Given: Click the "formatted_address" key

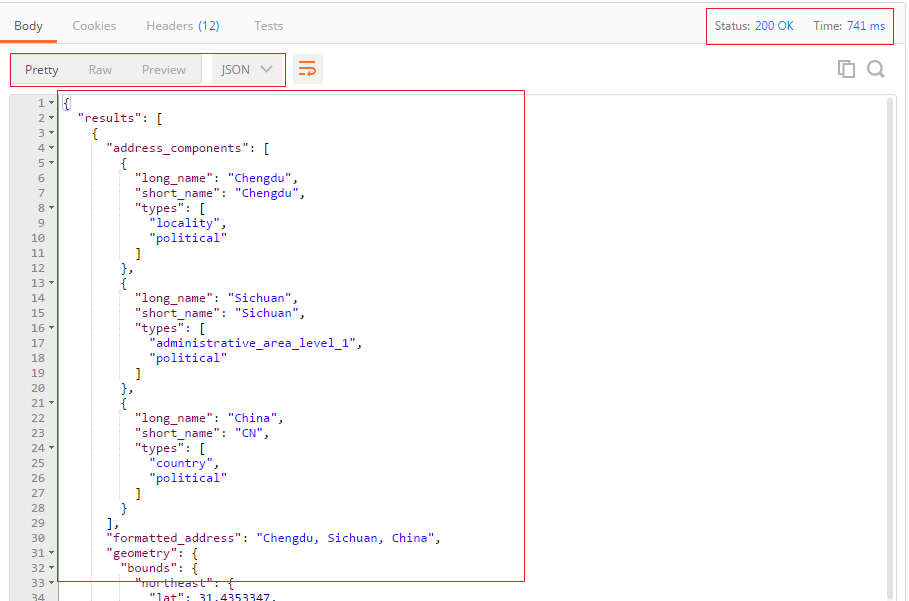Looking at the screenshot, I should [x=173, y=538].
